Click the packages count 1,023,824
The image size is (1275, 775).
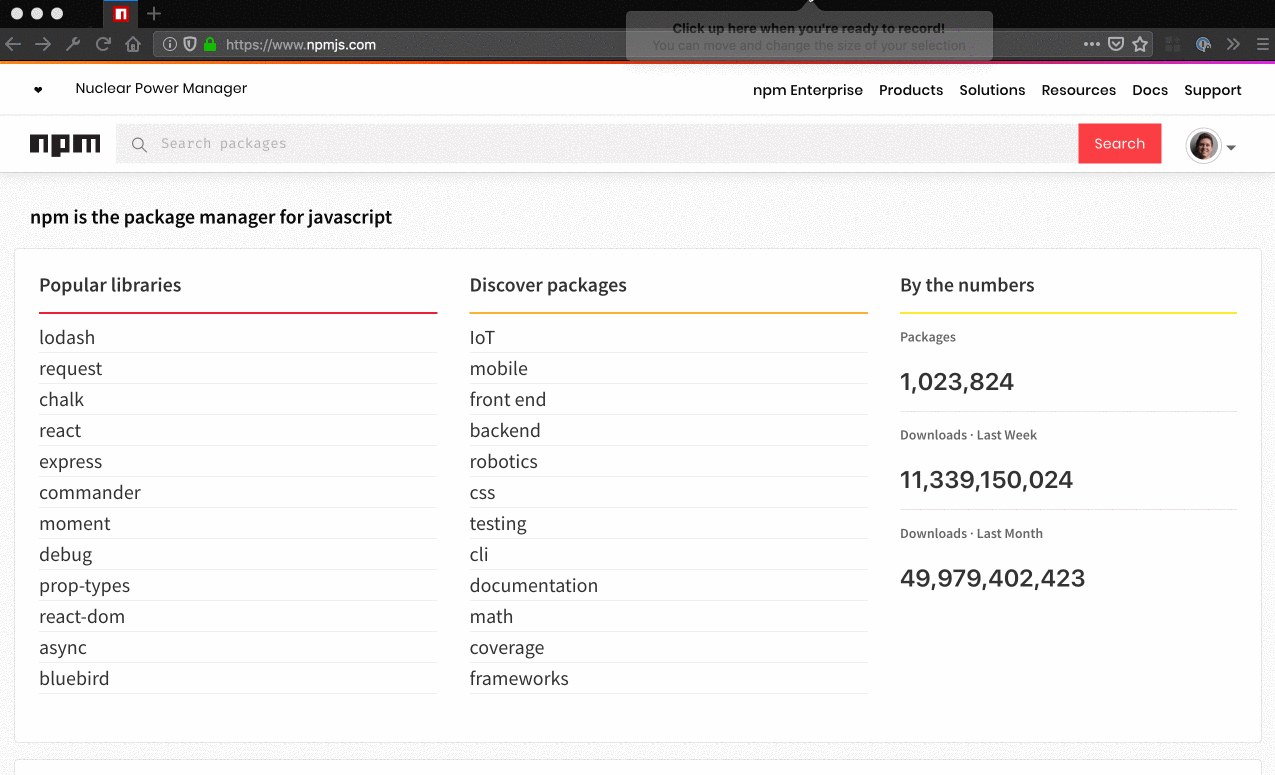click(x=957, y=382)
